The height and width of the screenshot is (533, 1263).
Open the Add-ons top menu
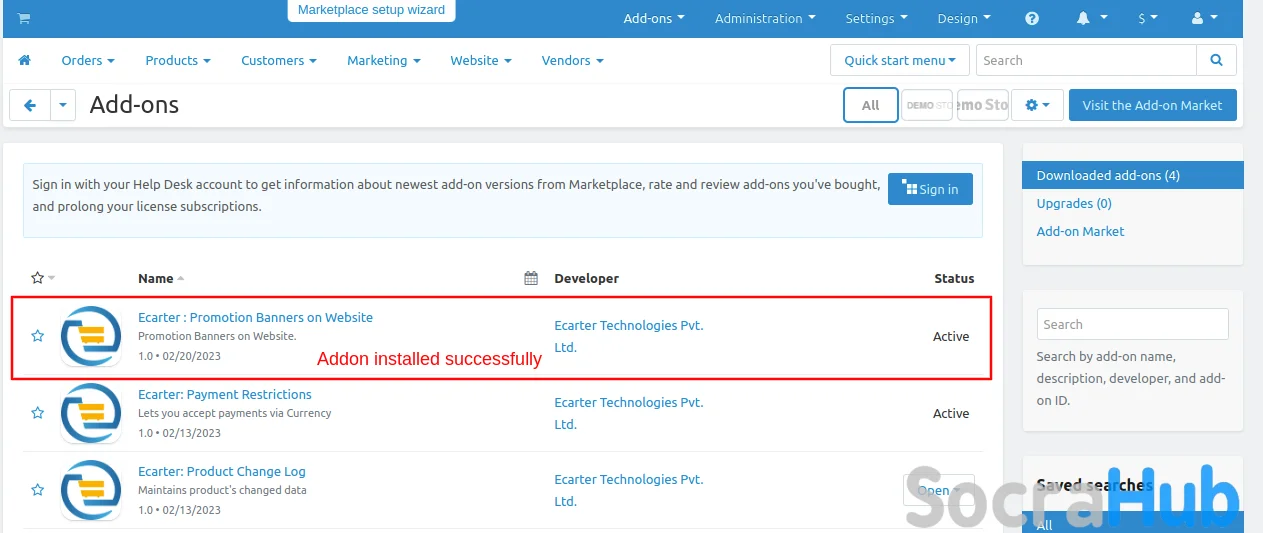[654, 18]
